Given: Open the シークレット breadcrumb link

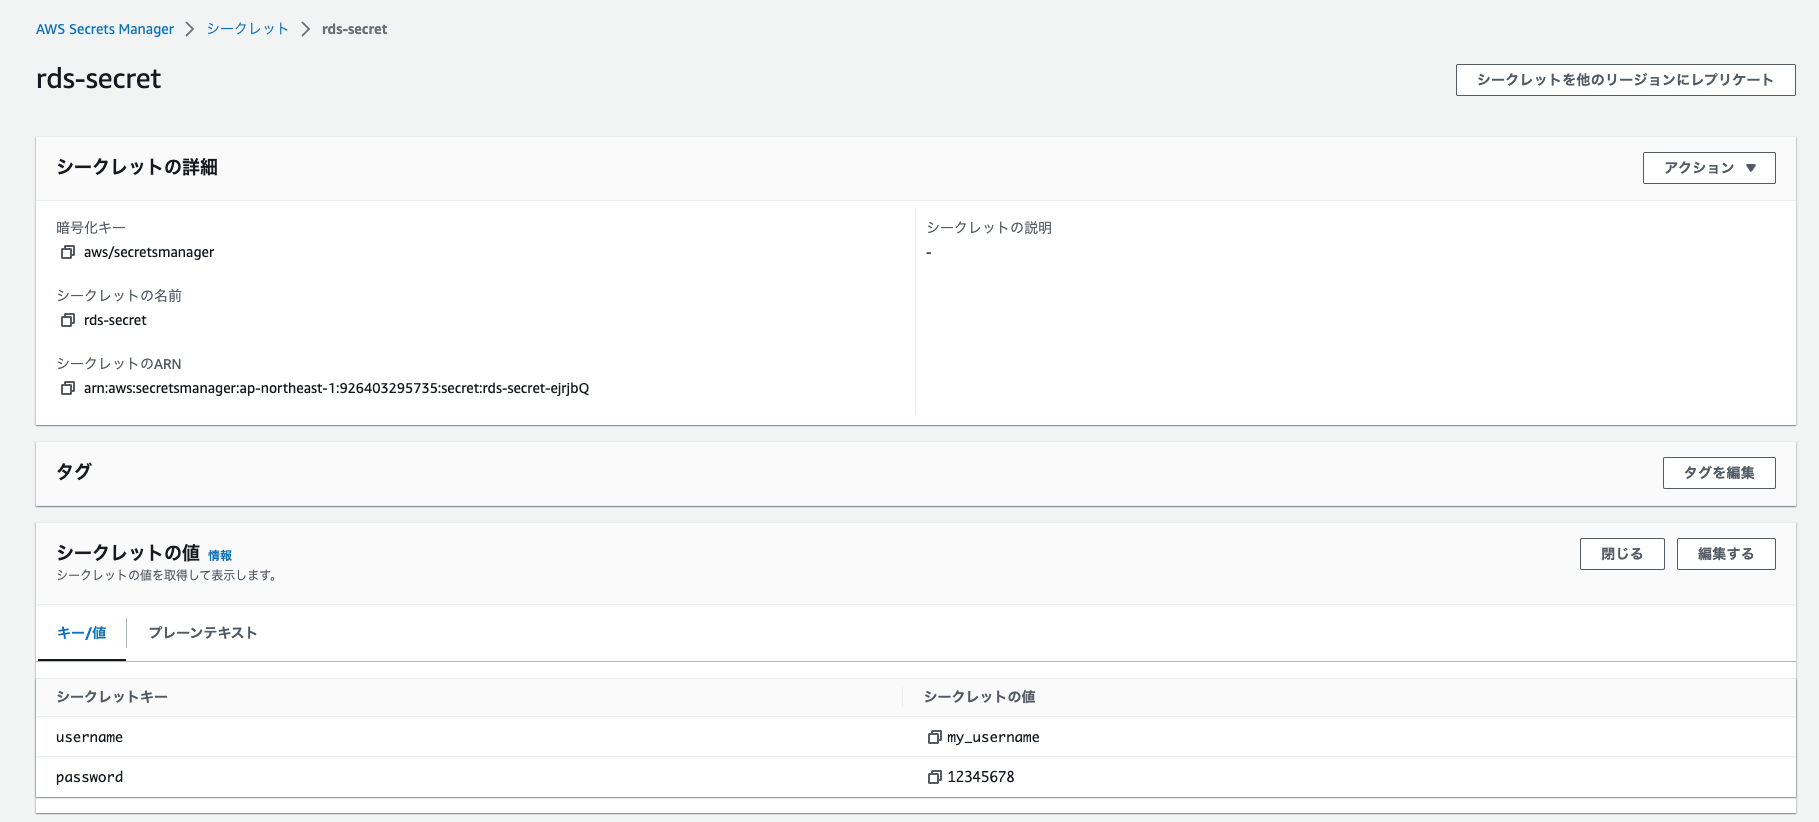Looking at the screenshot, I should click(x=248, y=29).
